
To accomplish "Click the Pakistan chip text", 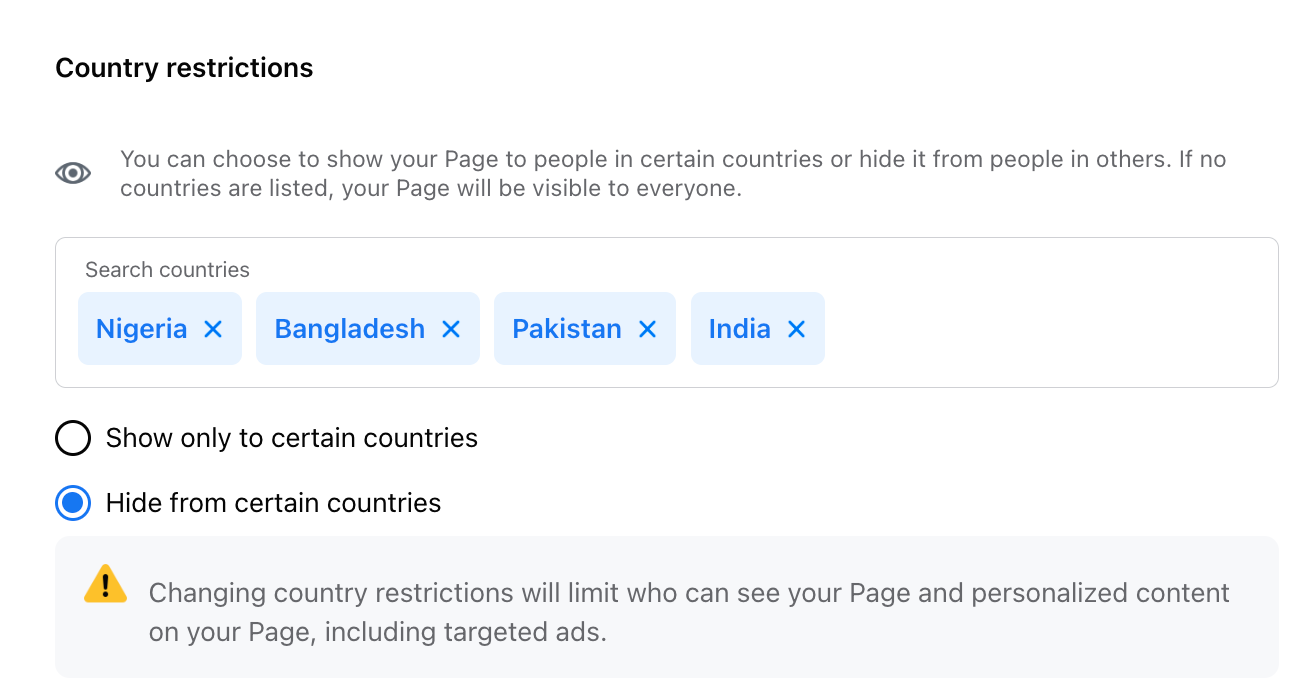I will coord(566,329).
